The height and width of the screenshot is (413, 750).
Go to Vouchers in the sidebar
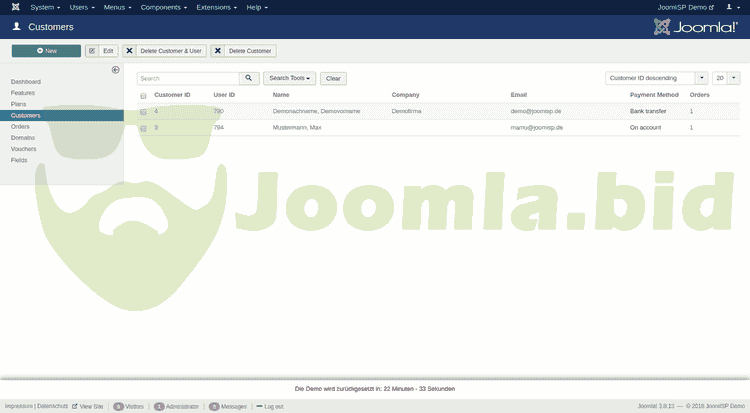(23, 149)
